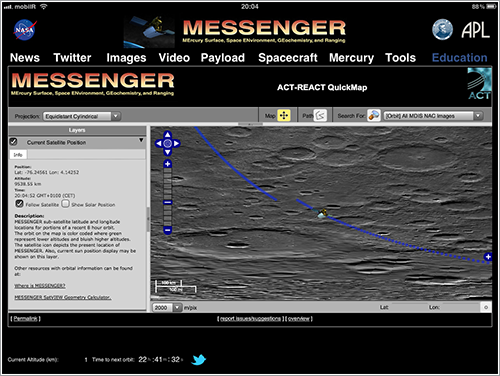Click the Layers panel header
Image resolution: width=500 pixels, height=376 pixels.
coord(77,130)
